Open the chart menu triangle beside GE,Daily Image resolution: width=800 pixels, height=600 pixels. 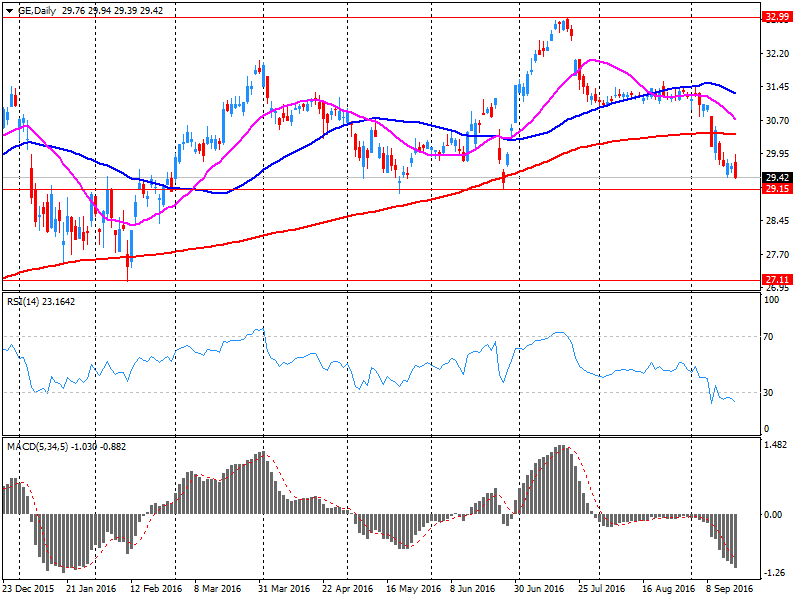click(x=10, y=11)
